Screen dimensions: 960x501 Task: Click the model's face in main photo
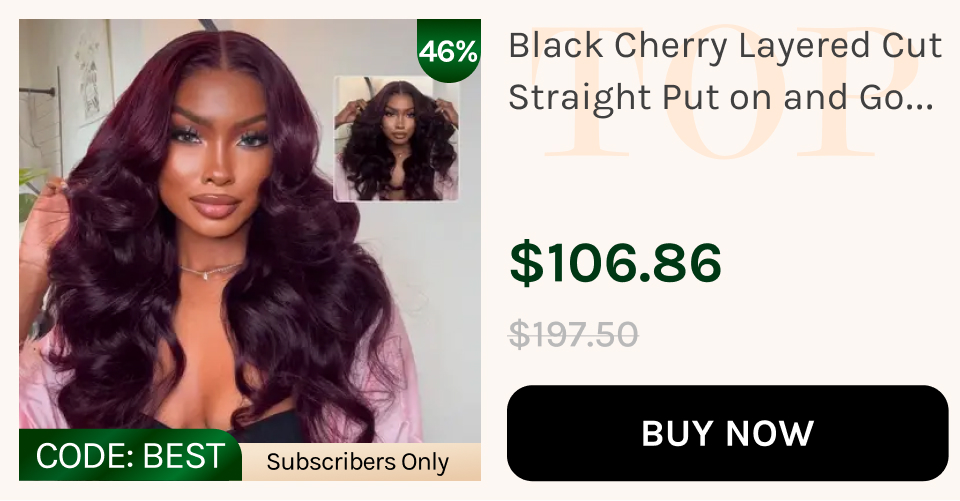click(x=219, y=153)
